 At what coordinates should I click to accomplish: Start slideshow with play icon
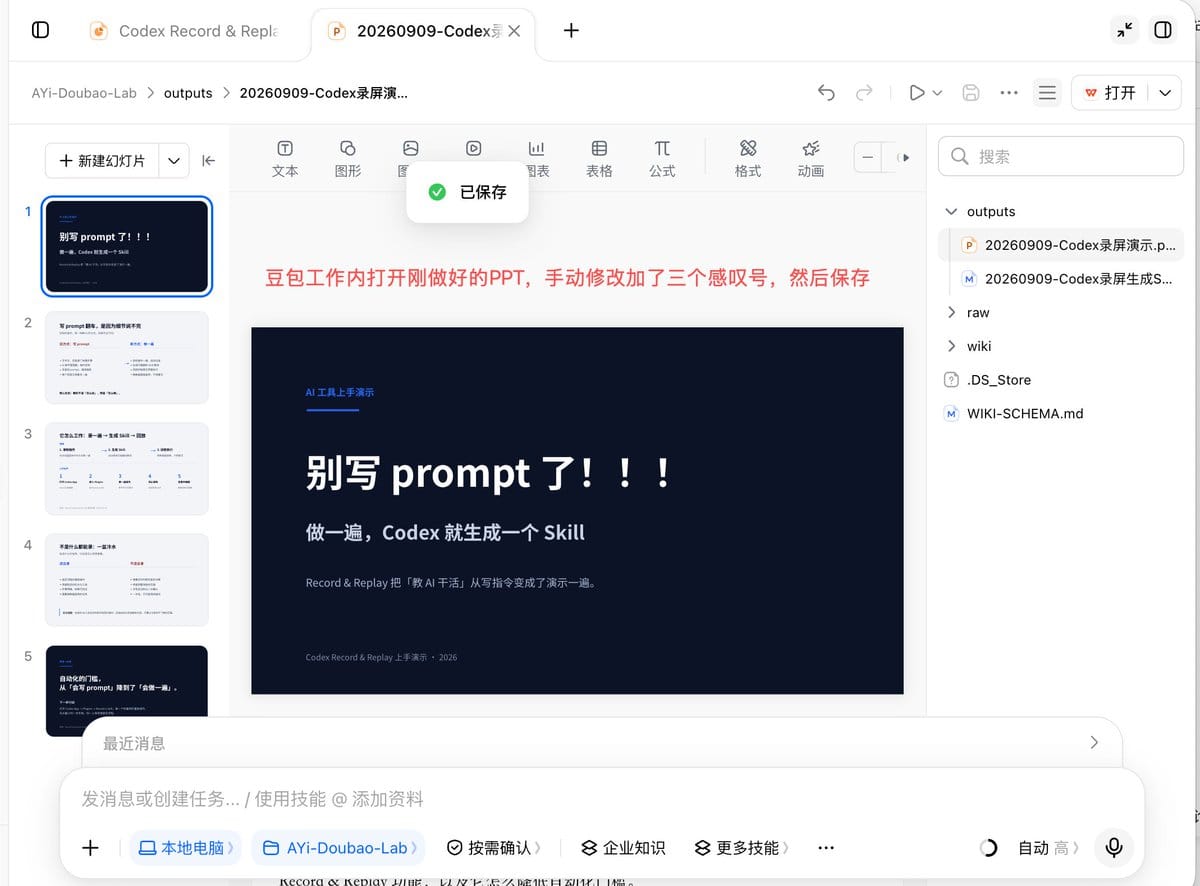(x=916, y=93)
